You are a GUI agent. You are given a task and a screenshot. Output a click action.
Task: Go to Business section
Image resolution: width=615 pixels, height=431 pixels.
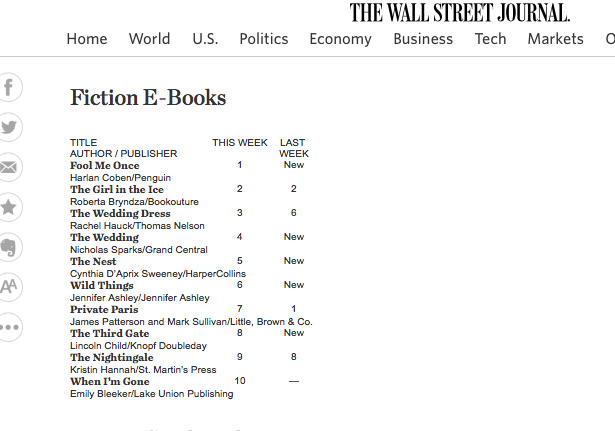pyautogui.click(x=423, y=39)
